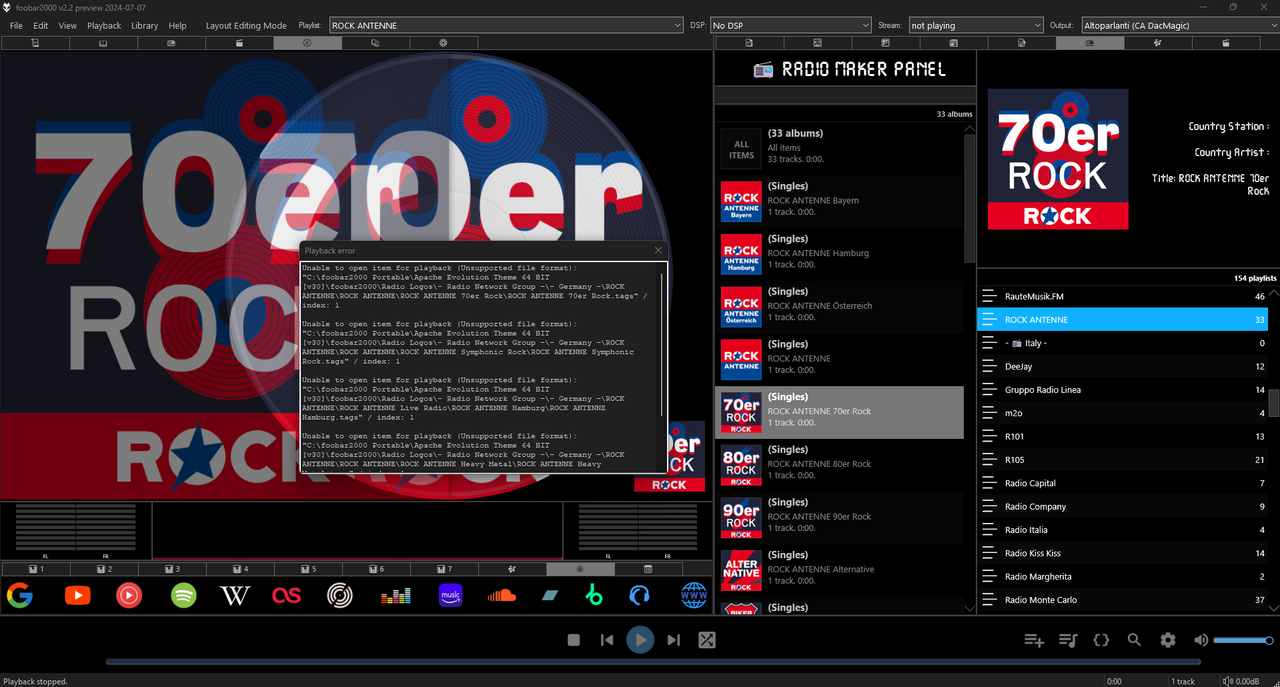Viewport: 1280px width, 687px height.
Task: Mute audio via the speaker icon
Action: (1201, 640)
